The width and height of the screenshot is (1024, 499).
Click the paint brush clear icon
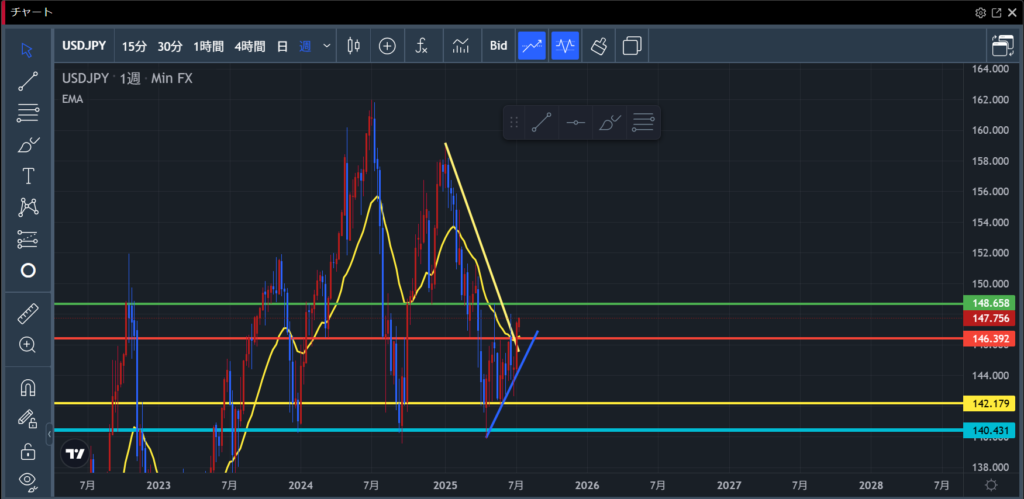[599, 46]
